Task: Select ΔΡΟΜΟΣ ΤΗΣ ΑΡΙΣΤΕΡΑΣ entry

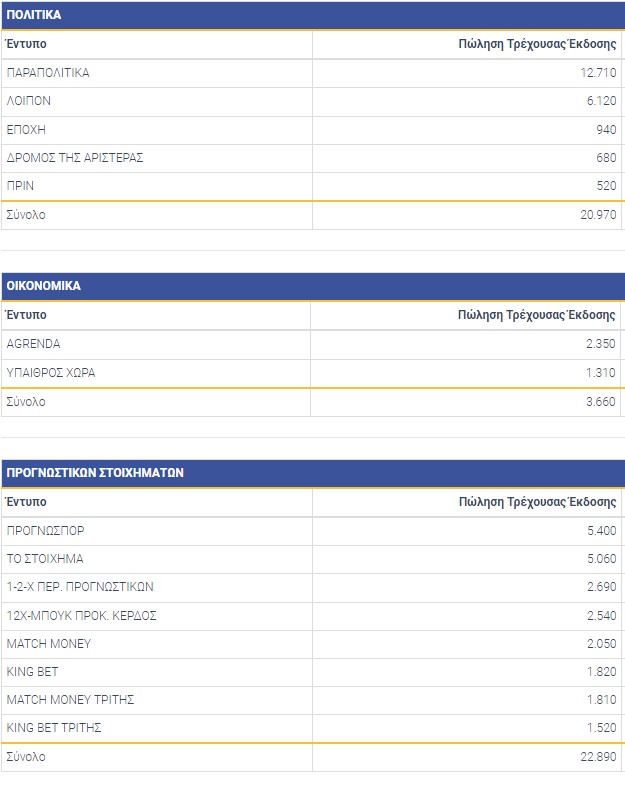Action: [75, 158]
